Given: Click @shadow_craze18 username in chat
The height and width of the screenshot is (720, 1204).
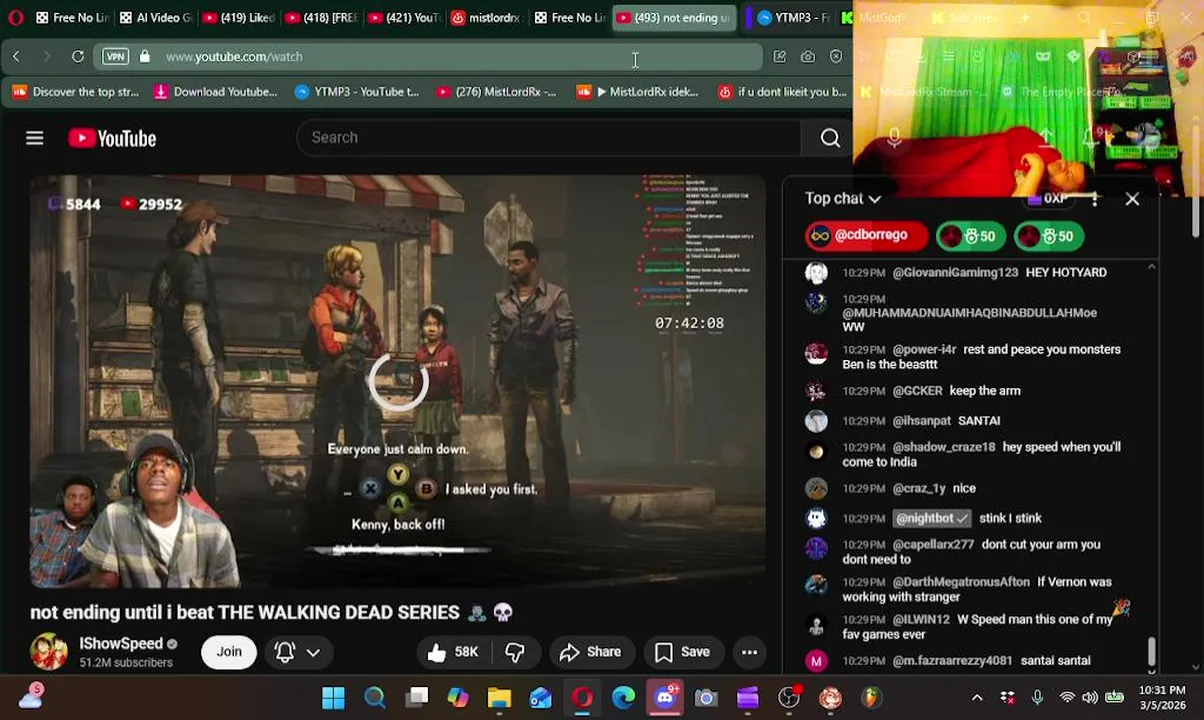Looking at the screenshot, I should pyautogui.click(x=944, y=447).
